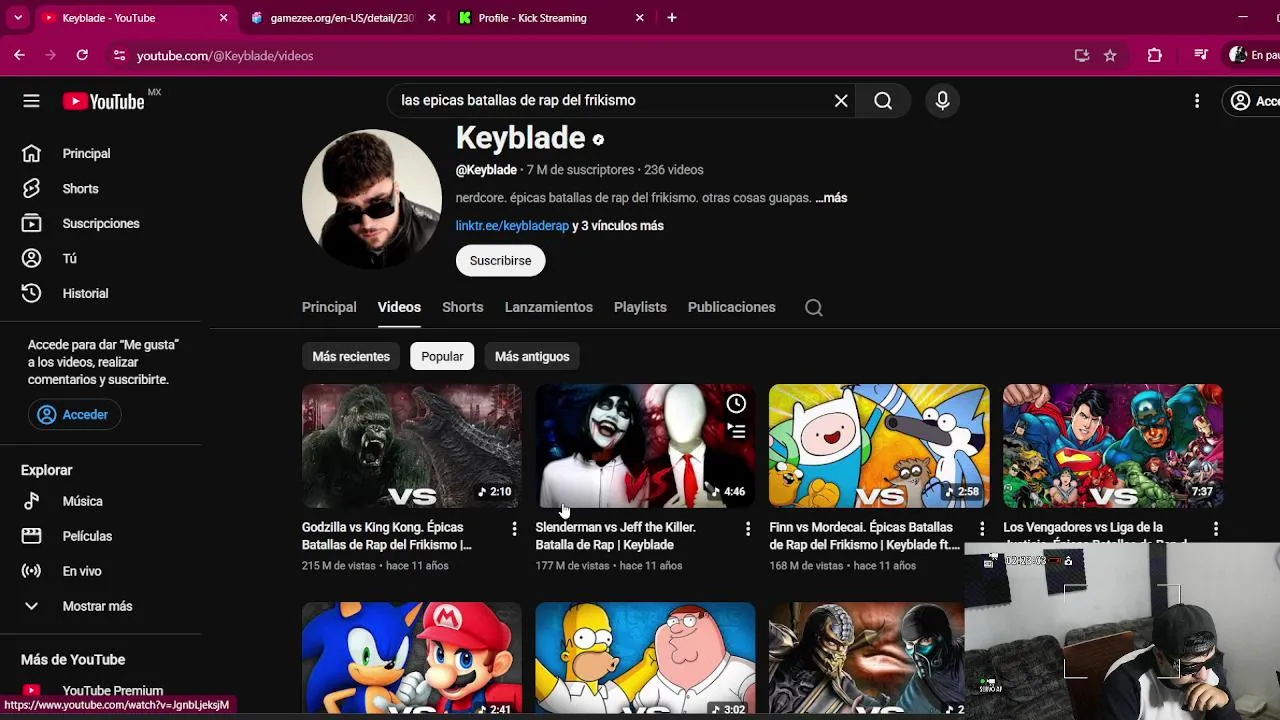Filter videos by Más recientes
Screen dimensions: 1280x720
(351, 357)
